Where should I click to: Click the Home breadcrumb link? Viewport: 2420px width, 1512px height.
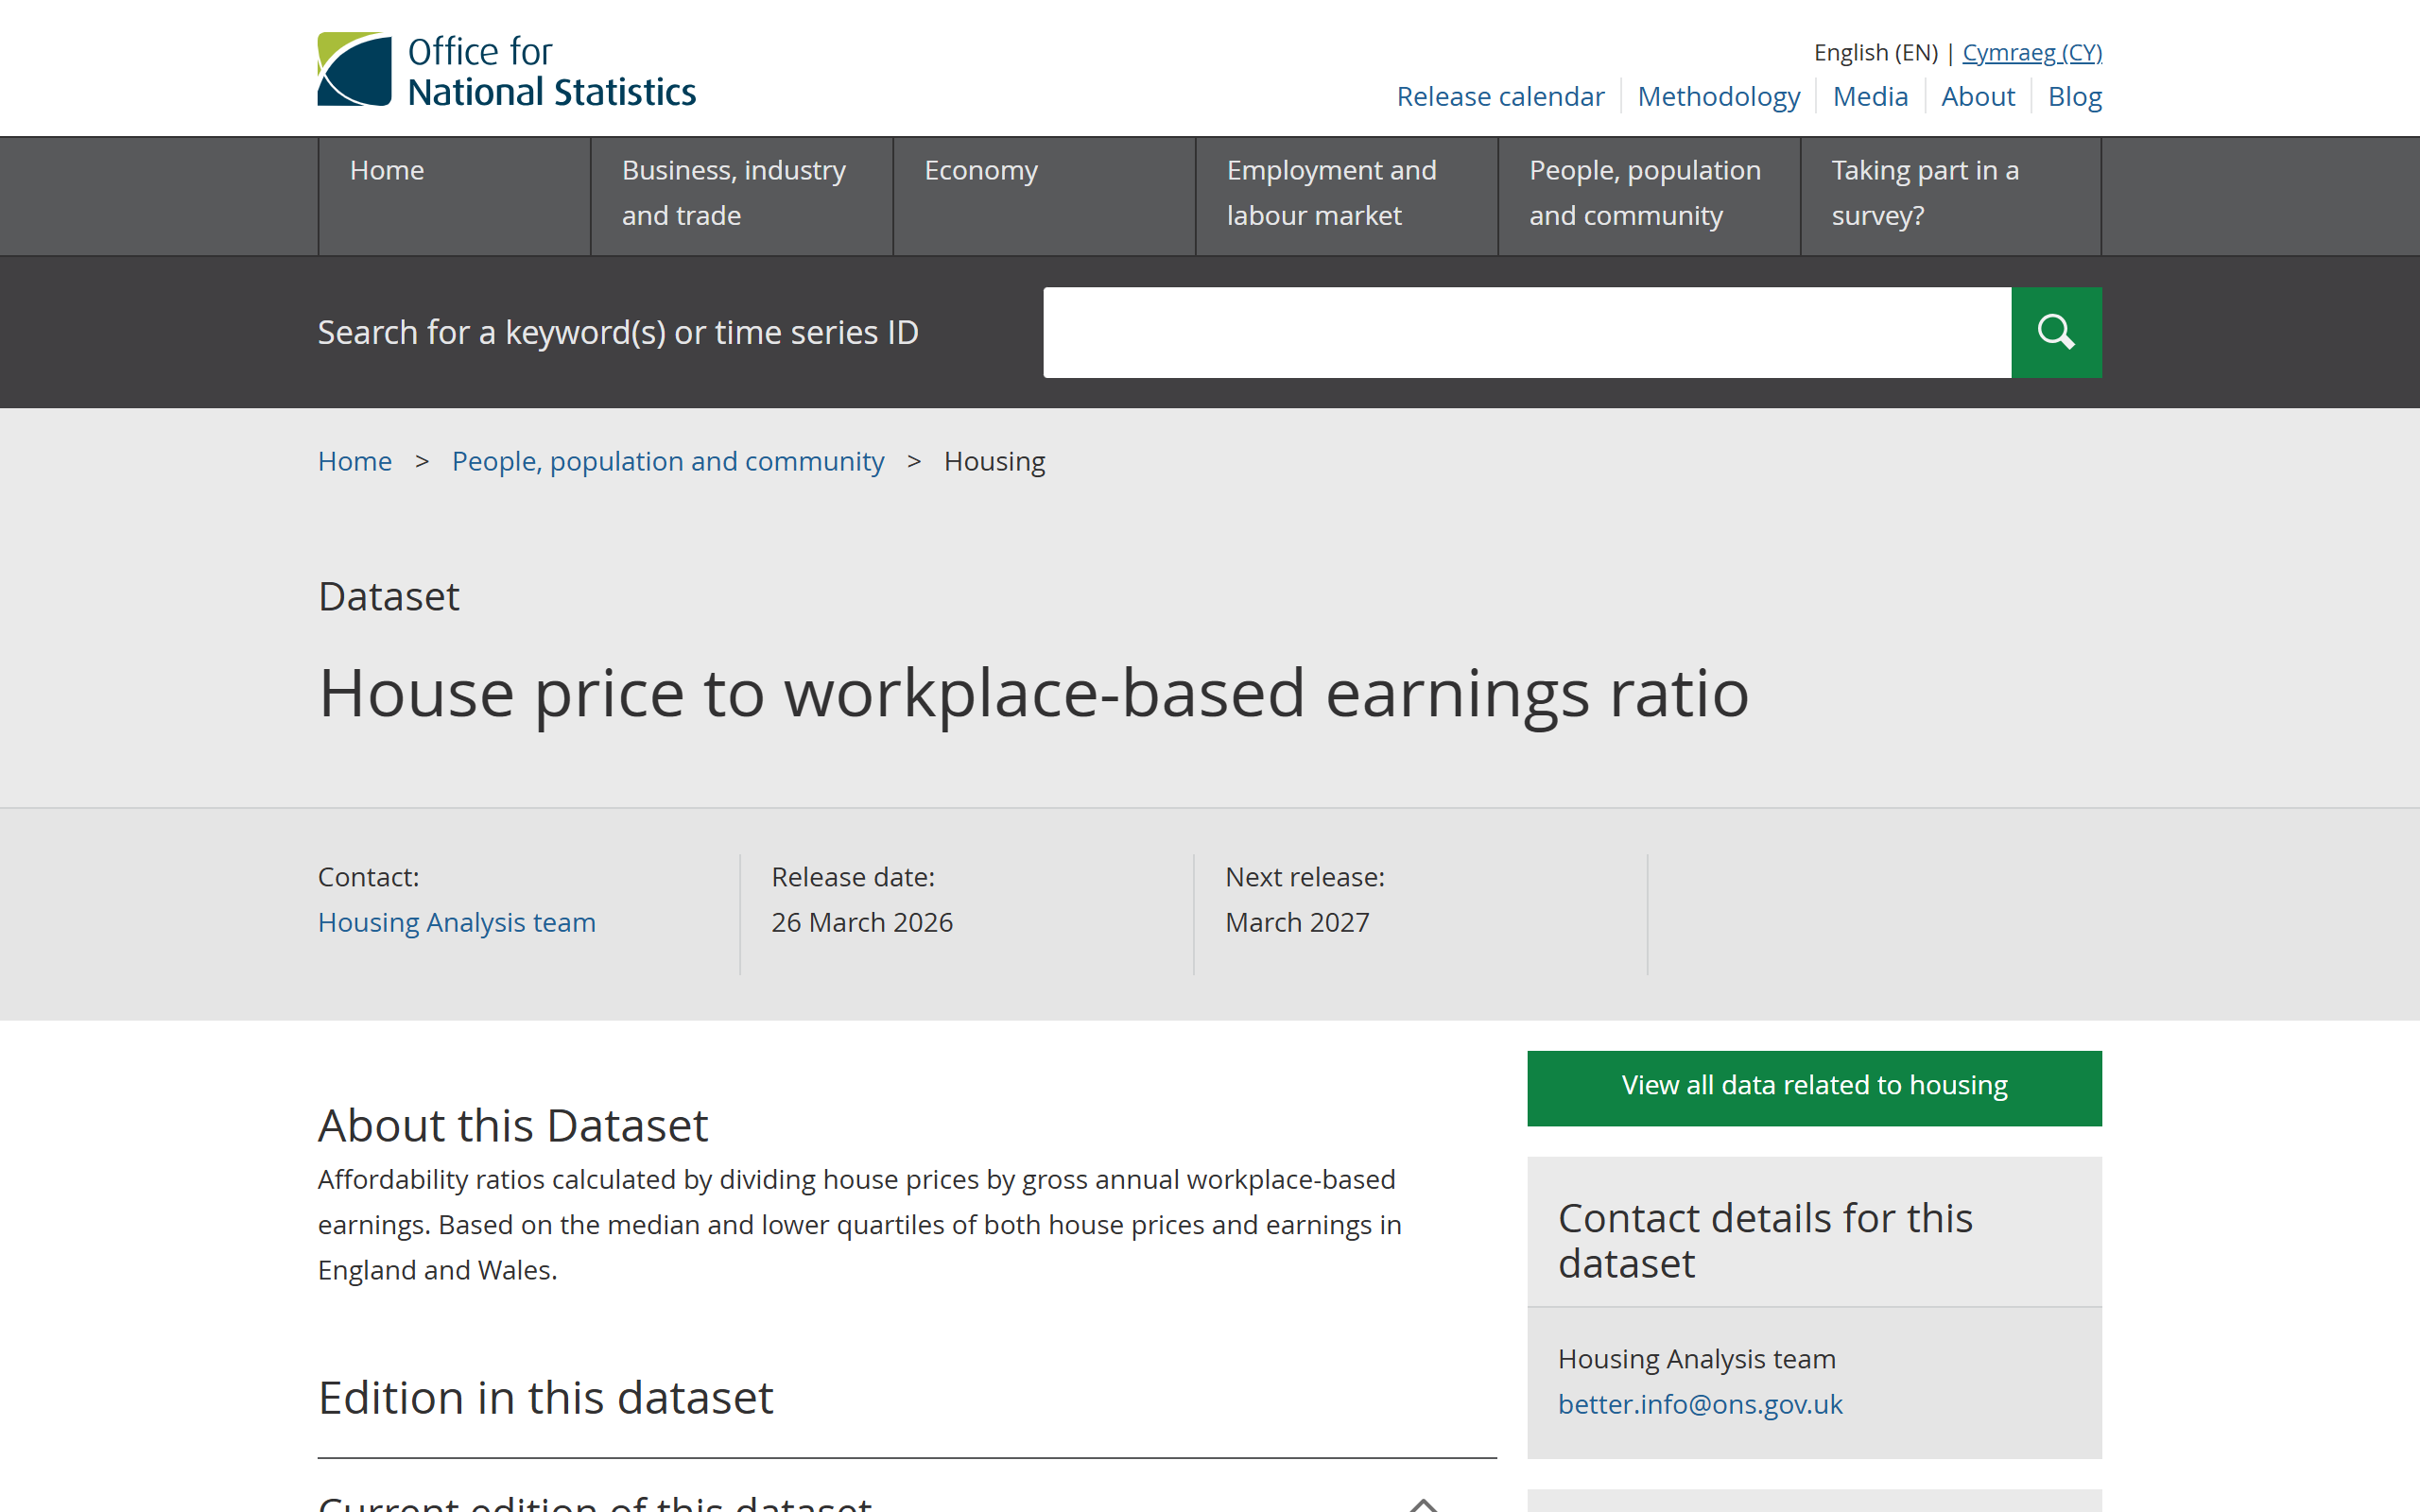tap(355, 461)
